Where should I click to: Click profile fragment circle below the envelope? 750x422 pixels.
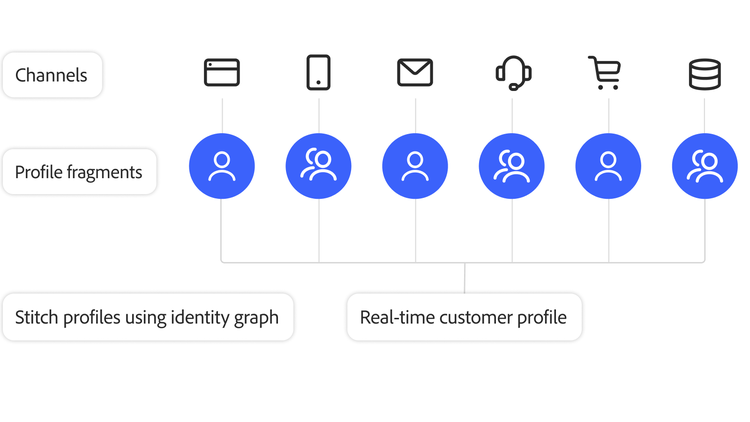pyautogui.click(x=415, y=166)
